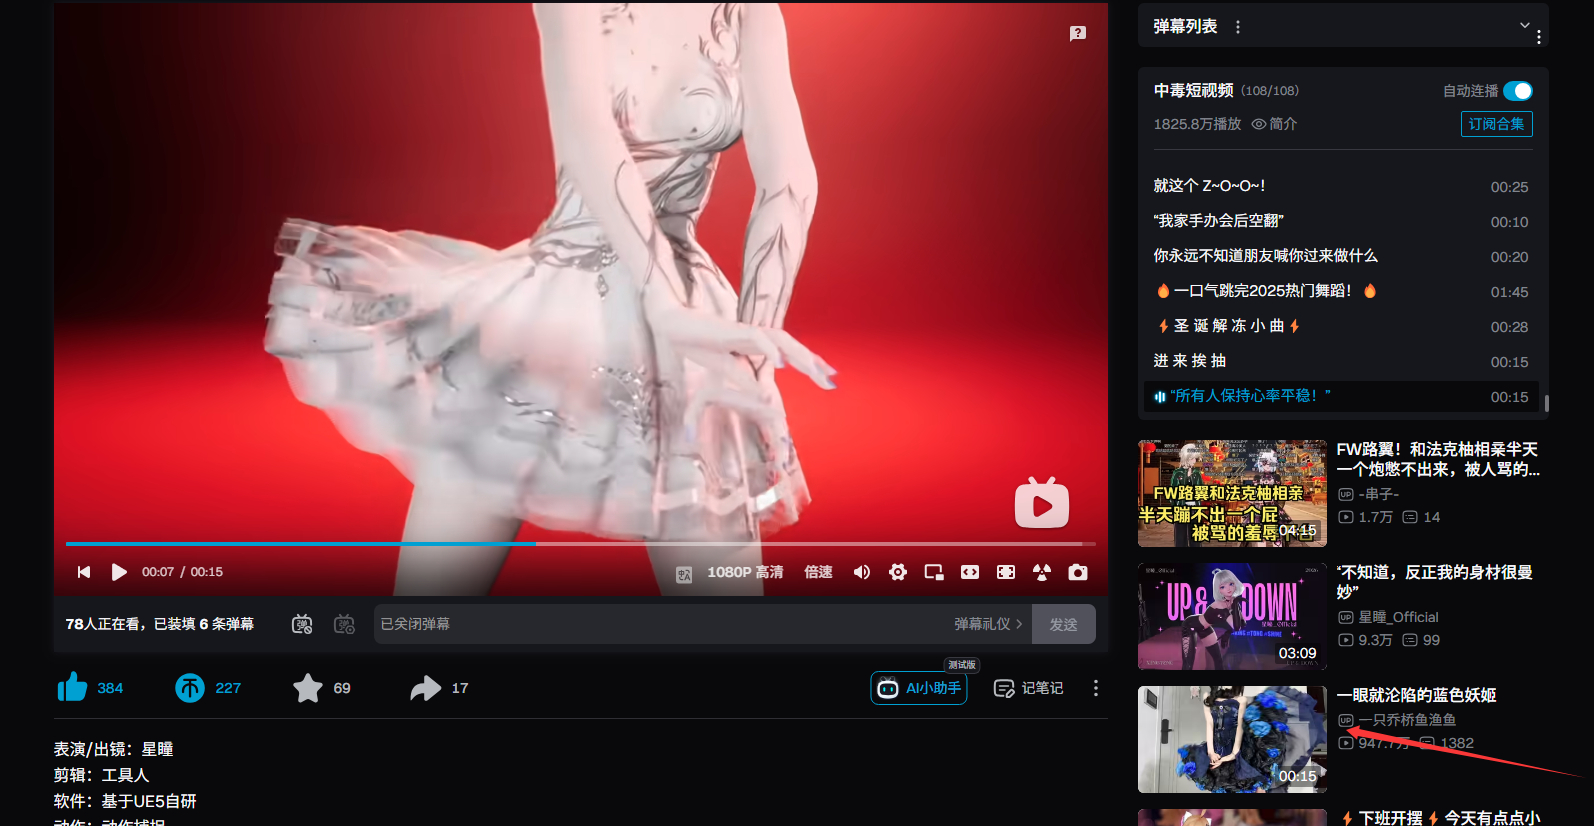
Task: Open the 倍速 playback speed menu
Action: pos(818,572)
